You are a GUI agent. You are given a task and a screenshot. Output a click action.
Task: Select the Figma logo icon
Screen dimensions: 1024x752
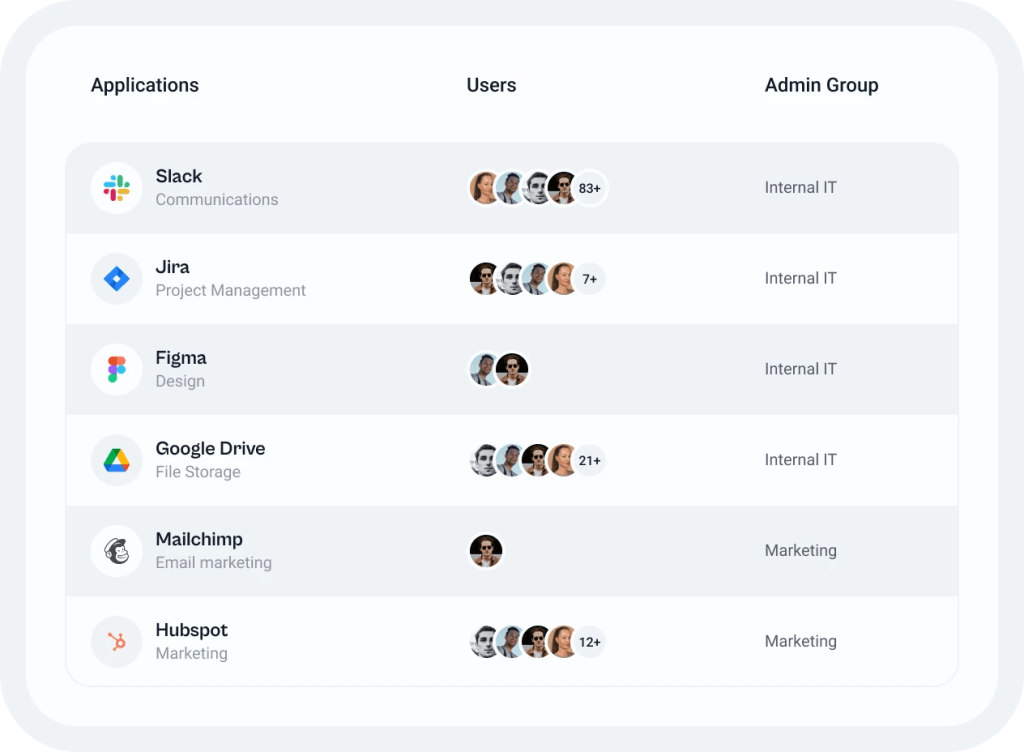(117, 369)
